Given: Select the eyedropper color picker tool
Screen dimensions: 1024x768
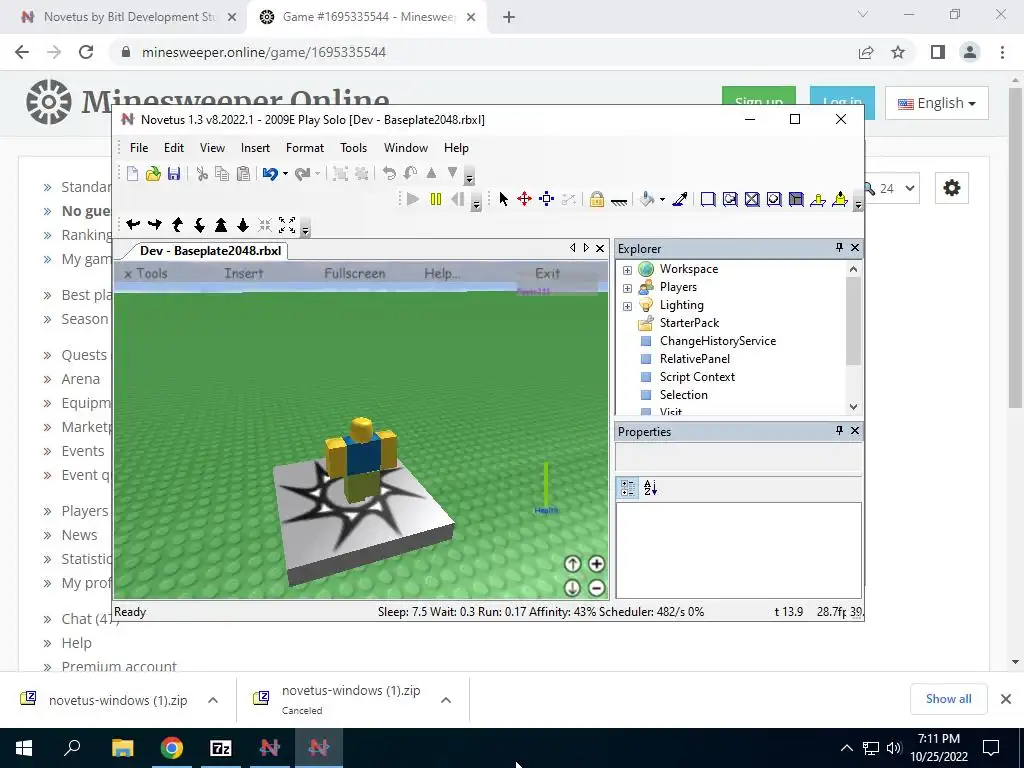Looking at the screenshot, I should 679,199.
